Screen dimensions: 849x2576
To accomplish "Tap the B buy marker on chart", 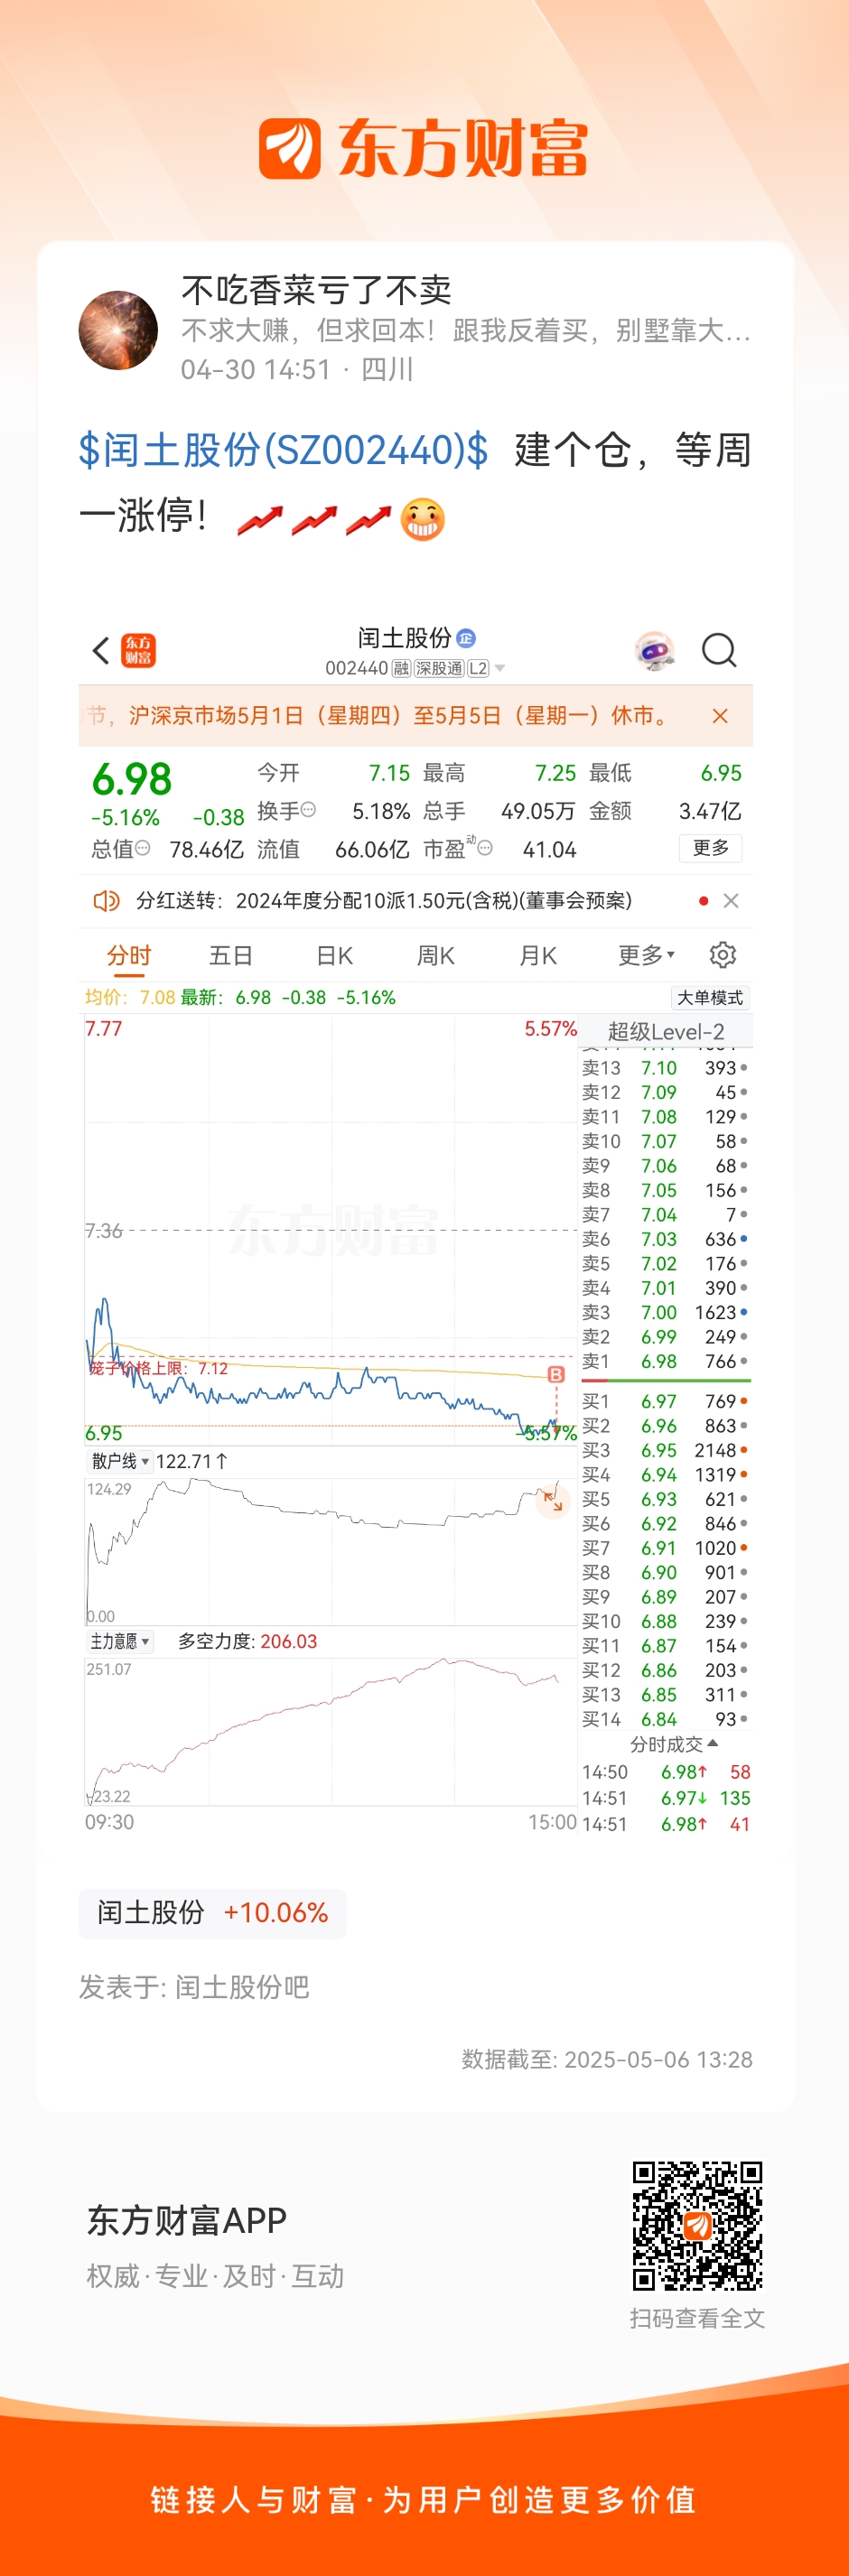I will pyautogui.click(x=556, y=1374).
